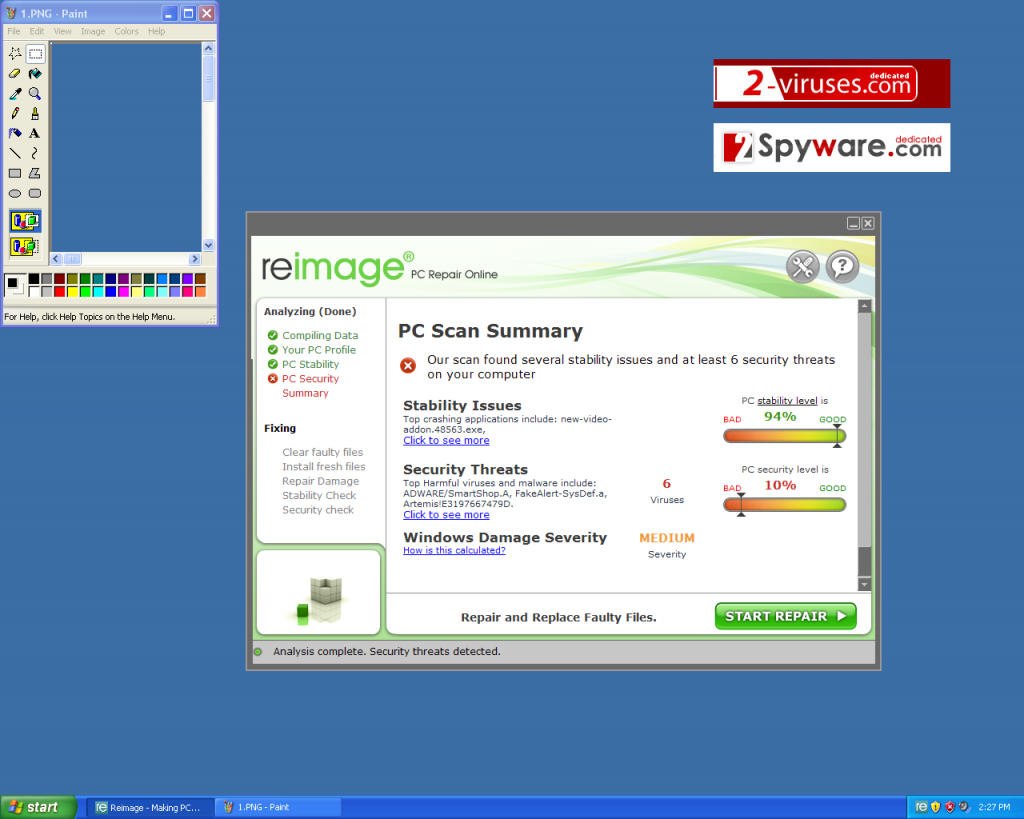This screenshot has width=1024, height=819.
Task: Click the 2-viruses.com dedicated banner
Action: click(831, 84)
